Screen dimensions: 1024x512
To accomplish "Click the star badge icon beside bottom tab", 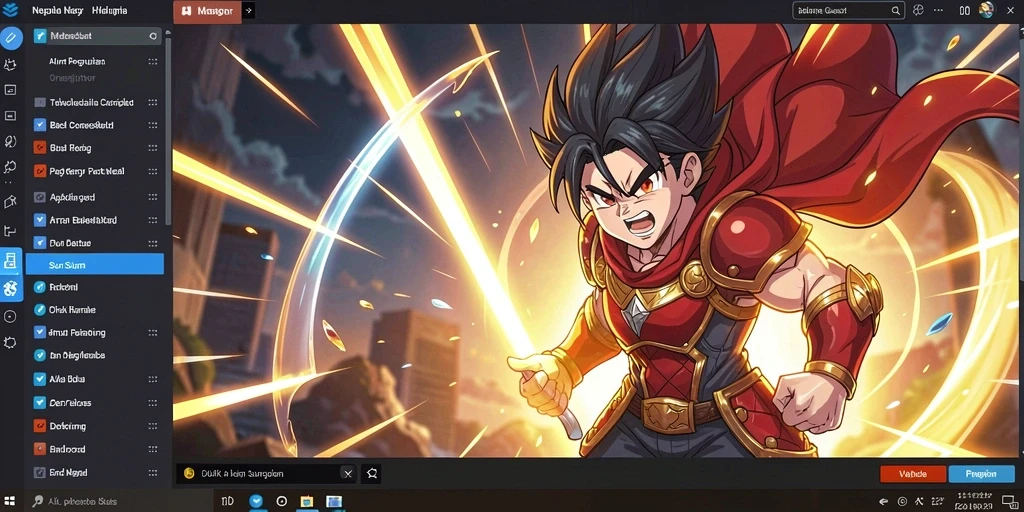I will point(372,473).
